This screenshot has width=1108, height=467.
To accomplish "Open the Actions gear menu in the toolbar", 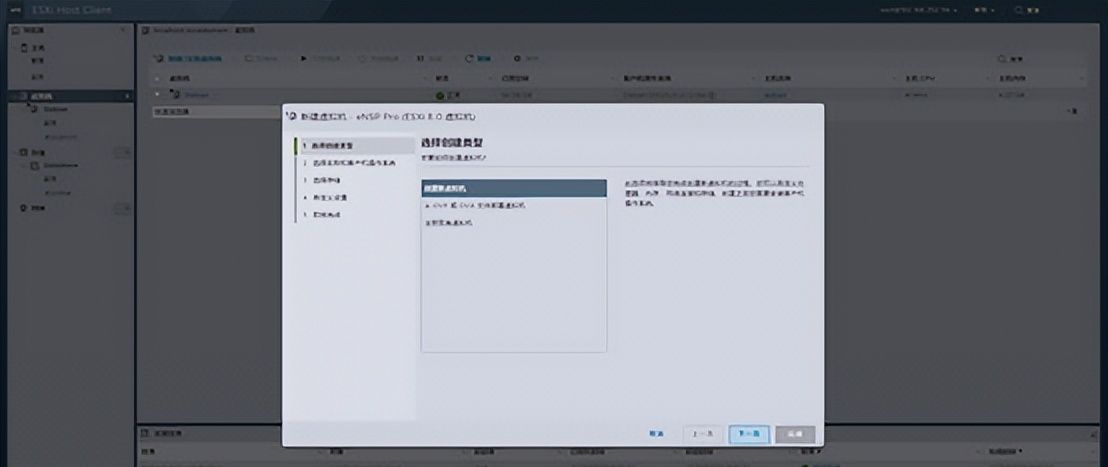I will 517,59.
